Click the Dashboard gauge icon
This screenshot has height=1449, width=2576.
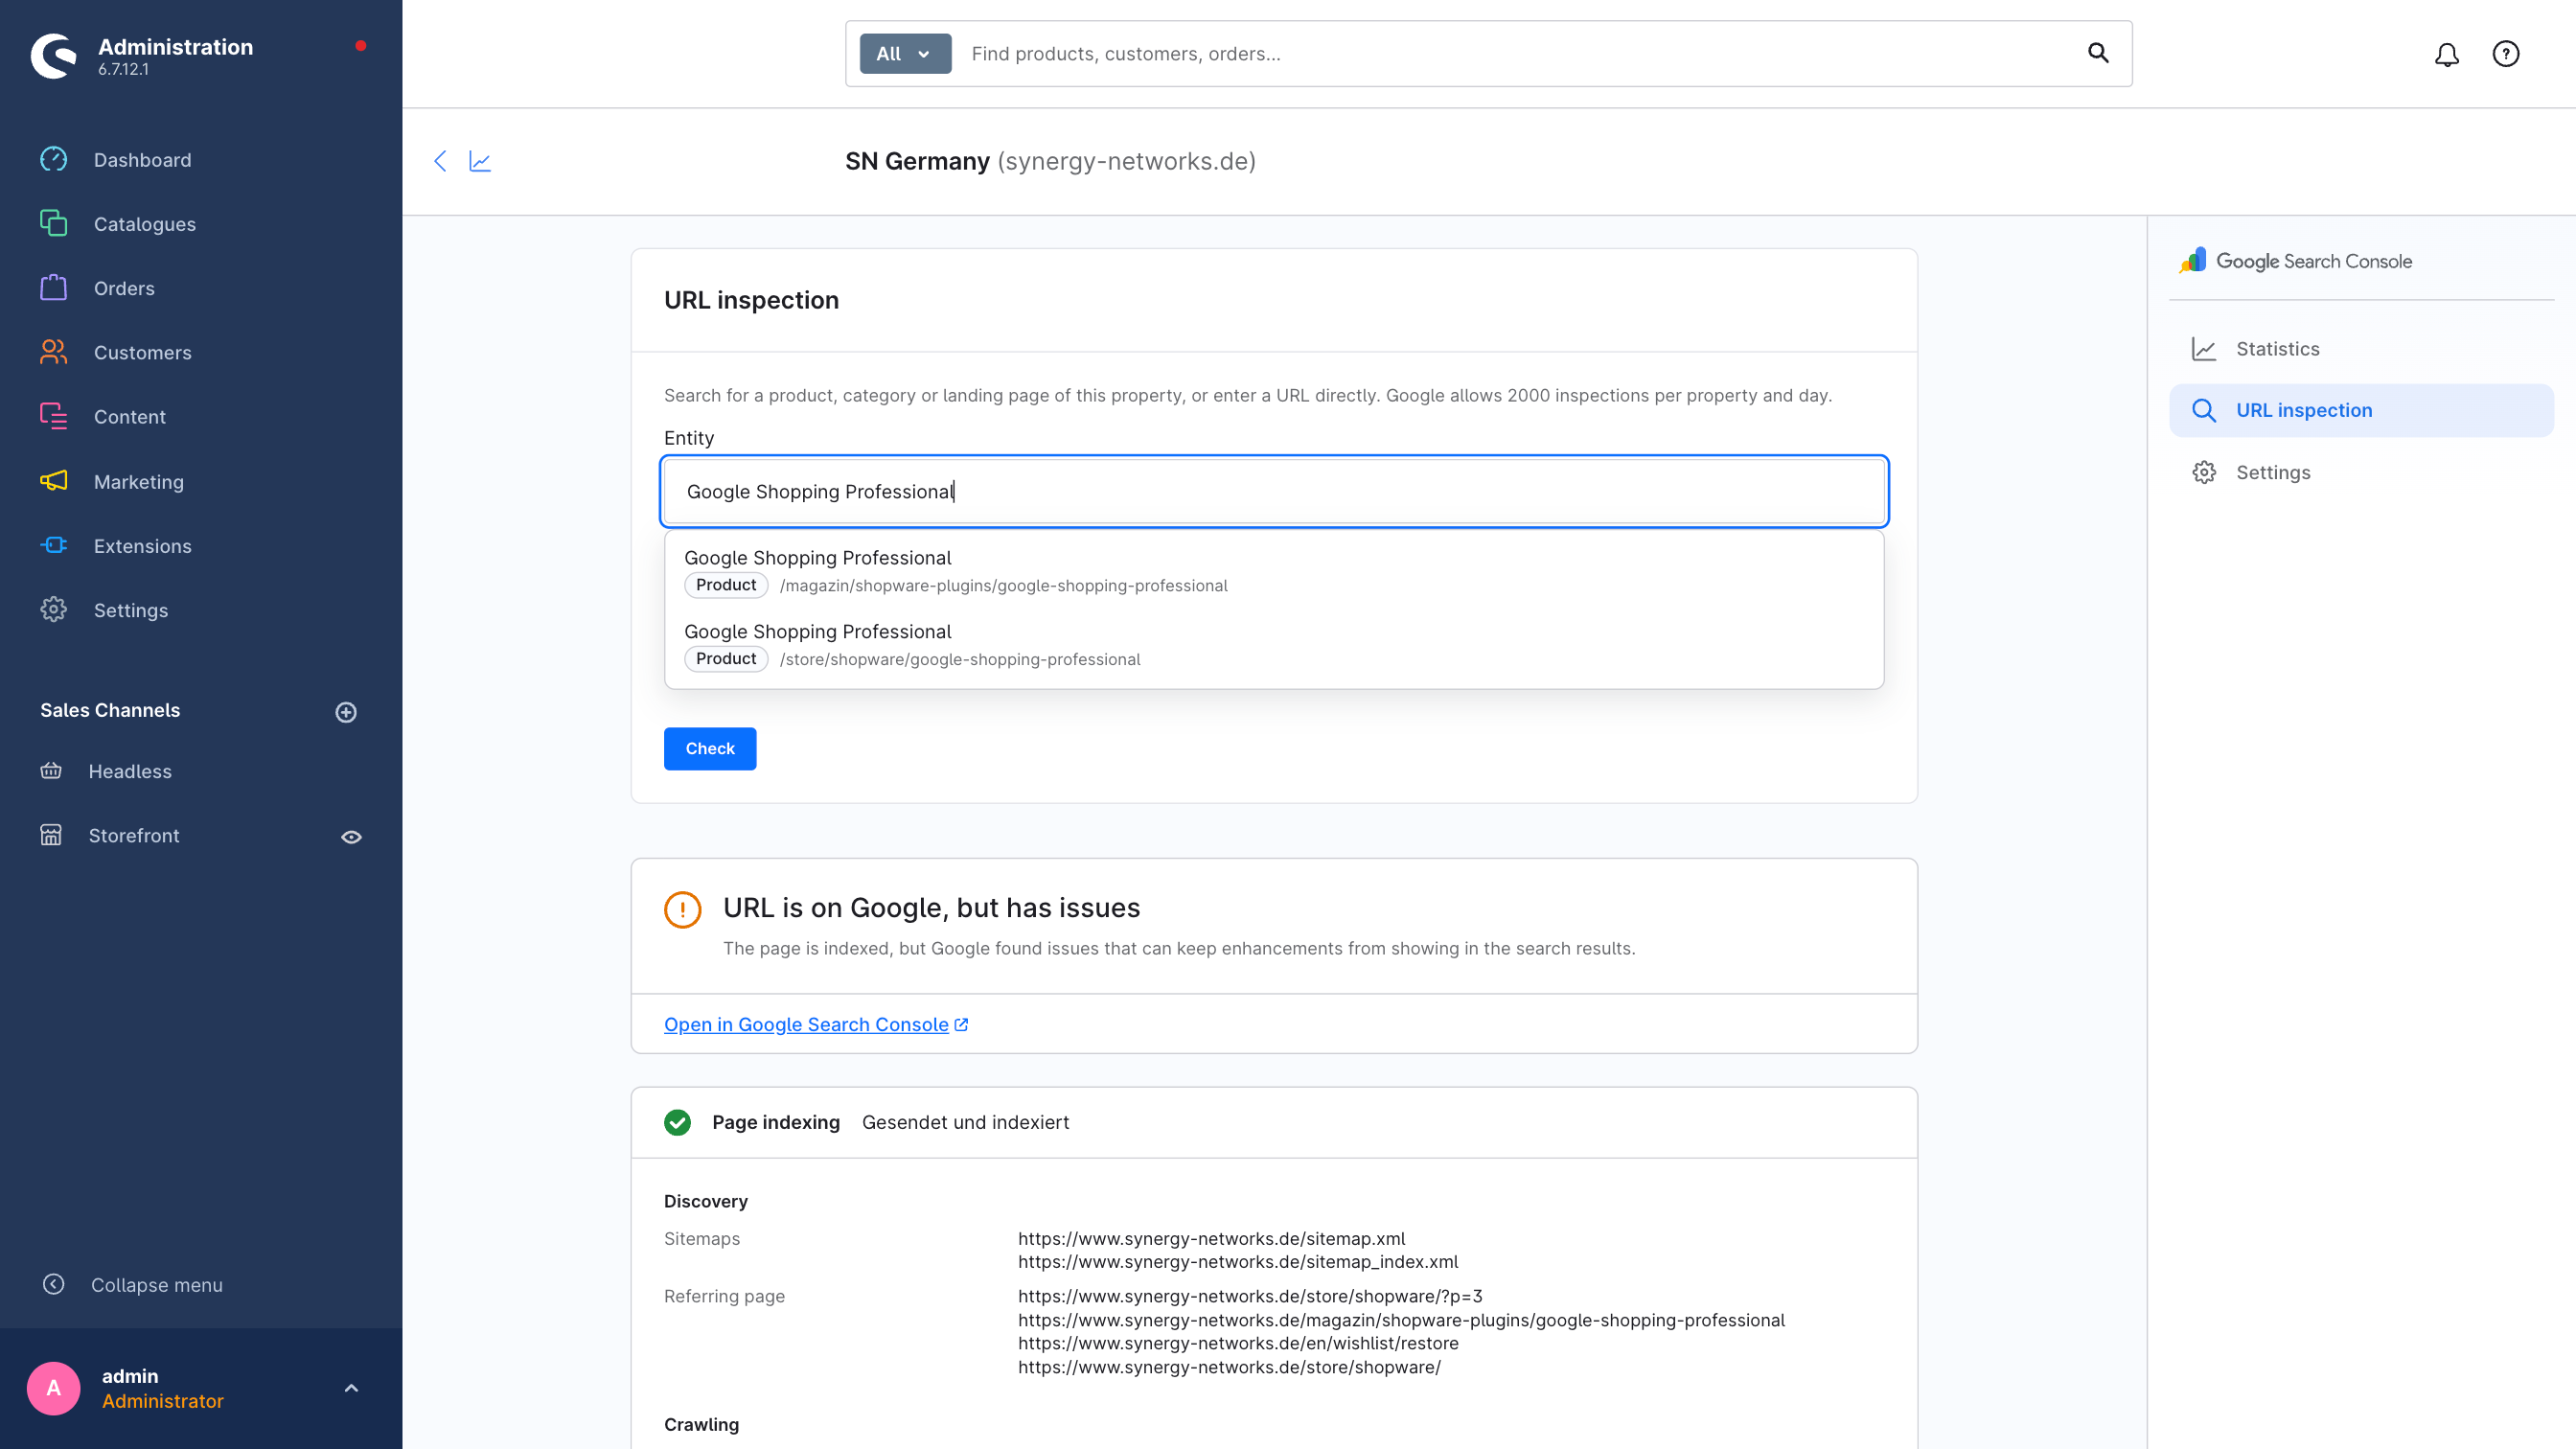54,159
